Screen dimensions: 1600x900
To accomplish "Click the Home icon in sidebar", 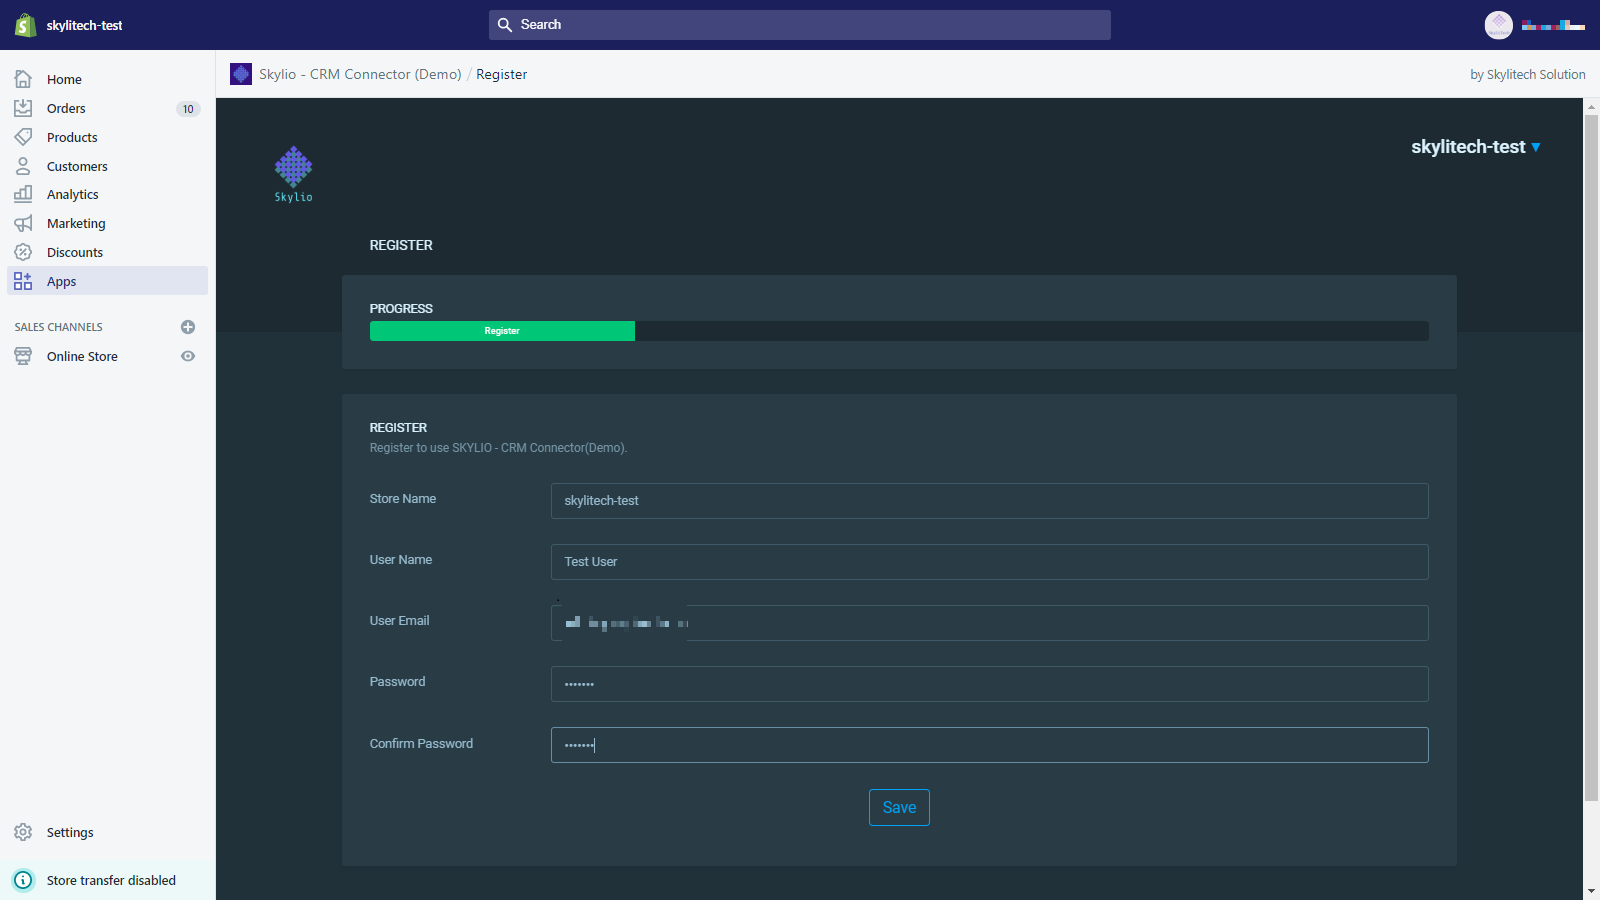I will (23, 79).
